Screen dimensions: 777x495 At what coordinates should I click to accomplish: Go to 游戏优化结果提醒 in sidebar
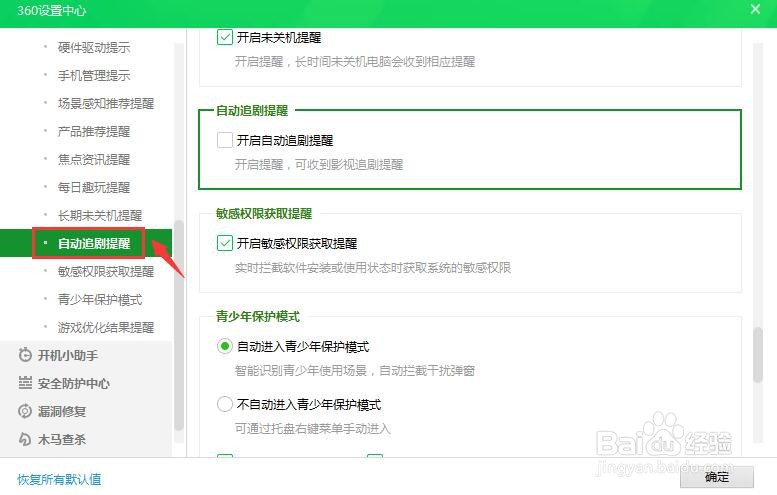(x=106, y=328)
